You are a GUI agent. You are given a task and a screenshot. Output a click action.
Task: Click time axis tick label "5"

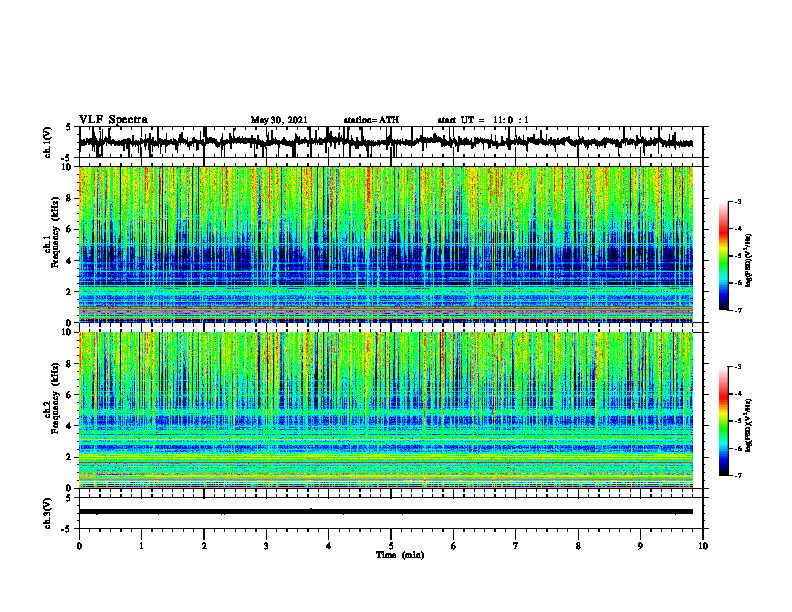[391, 546]
